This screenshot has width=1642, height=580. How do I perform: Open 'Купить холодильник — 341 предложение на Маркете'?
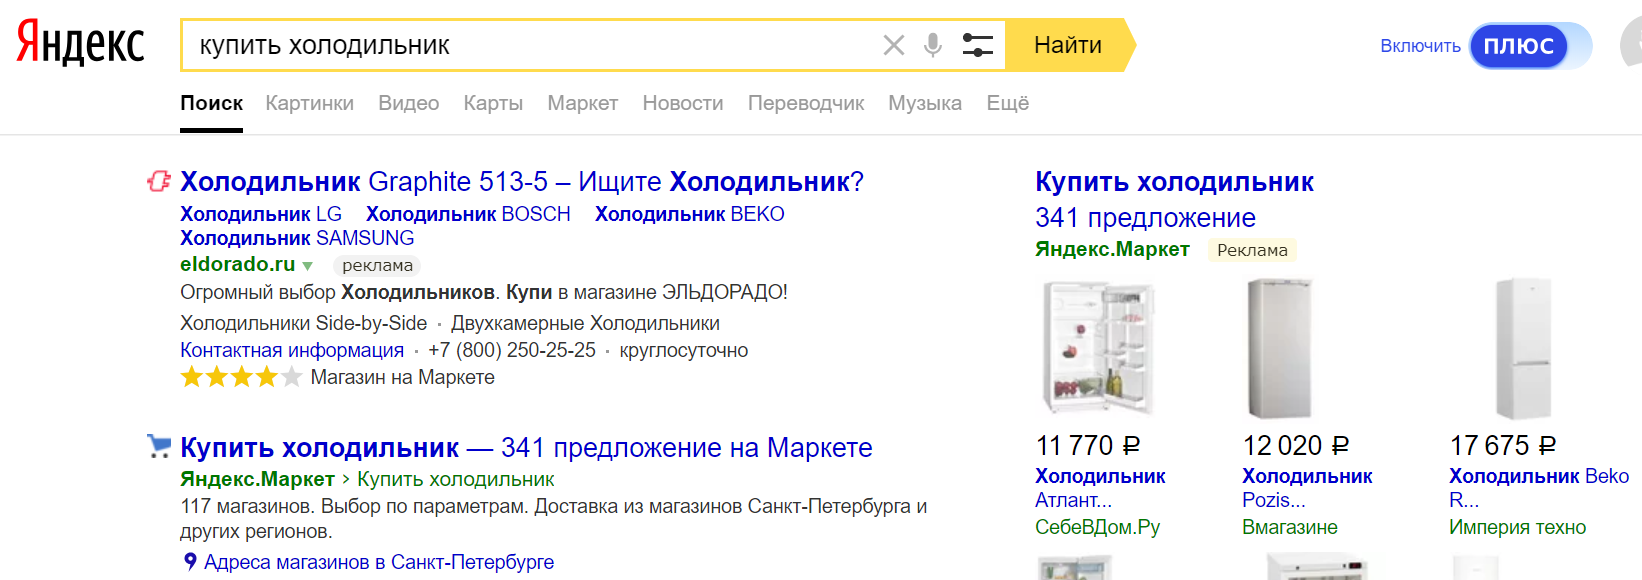coord(526,448)
